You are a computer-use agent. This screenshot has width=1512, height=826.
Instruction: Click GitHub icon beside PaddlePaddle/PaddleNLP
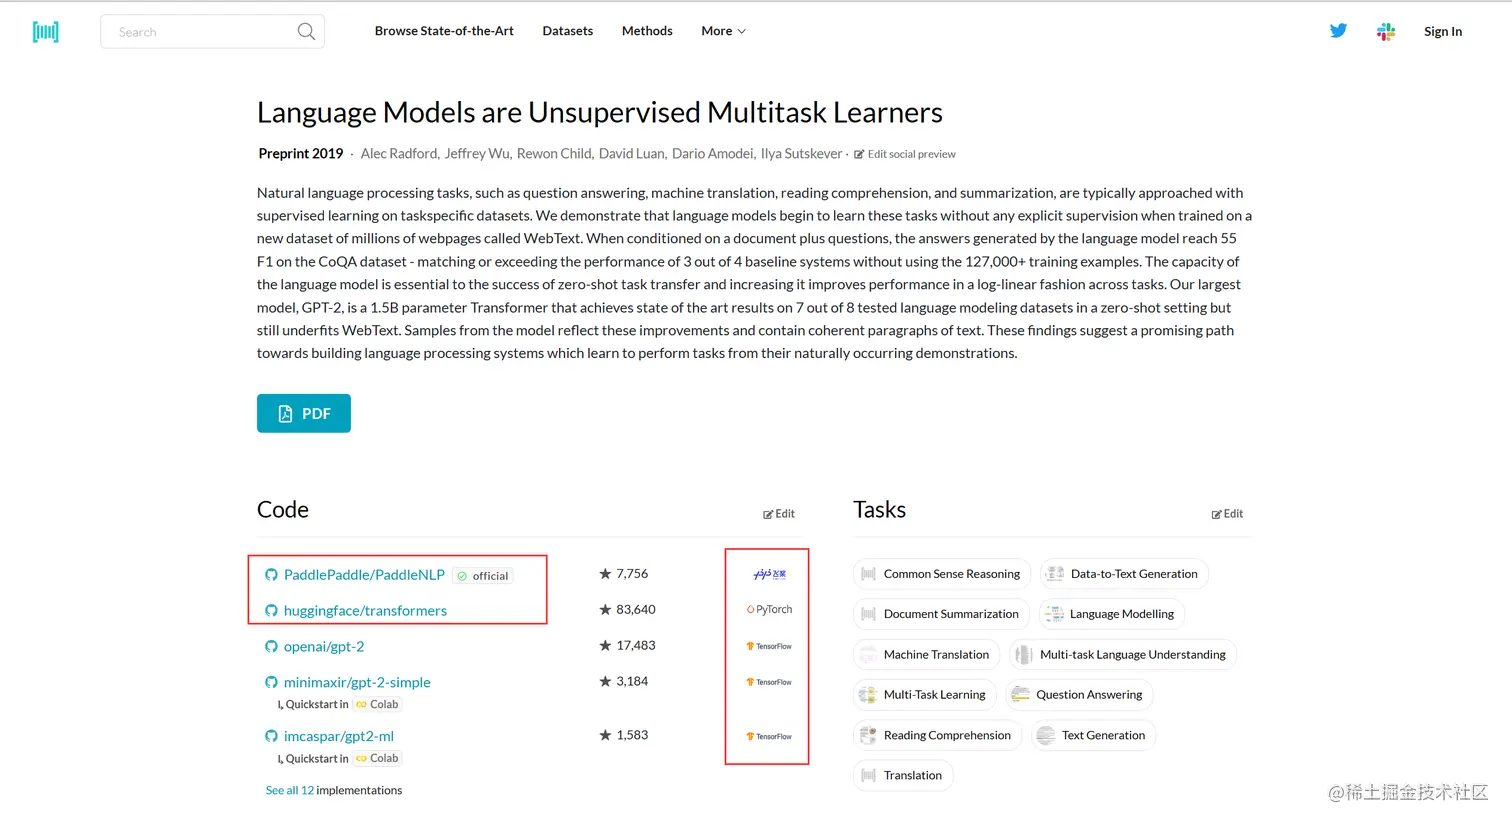pyautogui.click(x=271, y=575)
